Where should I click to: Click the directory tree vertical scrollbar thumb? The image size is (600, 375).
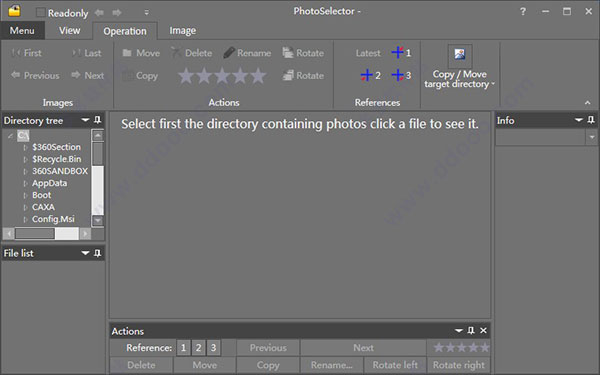pos(98,154)
